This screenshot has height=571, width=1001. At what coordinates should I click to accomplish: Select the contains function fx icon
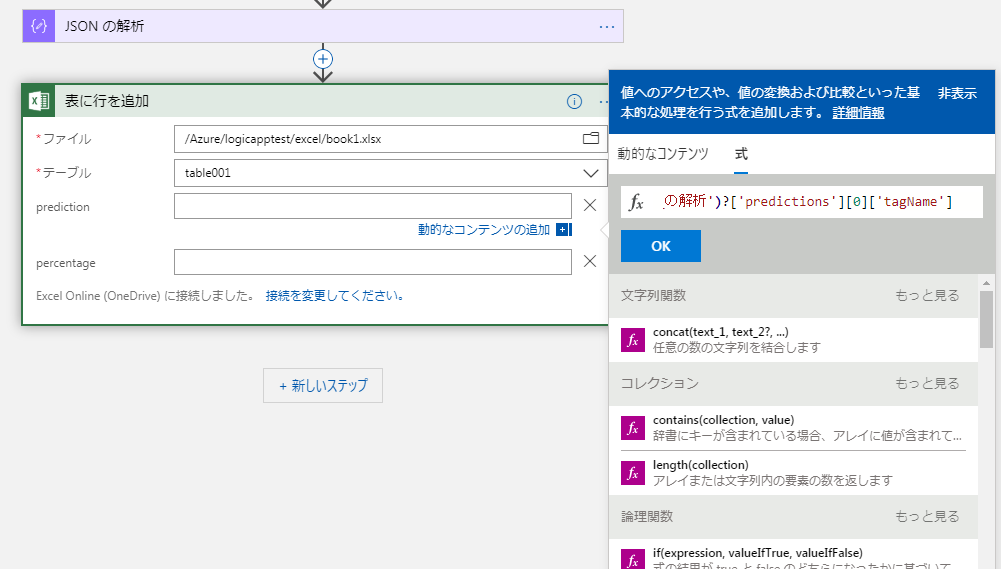[x=633, y=428]
